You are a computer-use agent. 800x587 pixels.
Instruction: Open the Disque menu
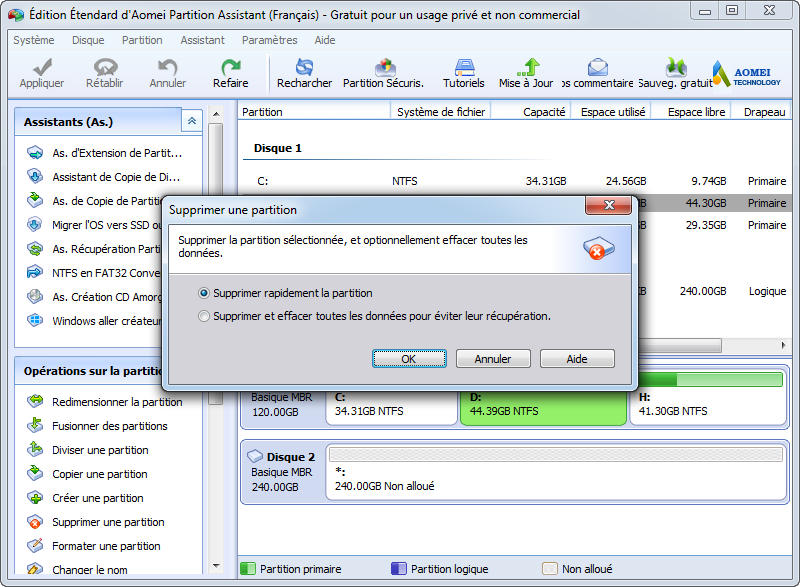[88, 40]
